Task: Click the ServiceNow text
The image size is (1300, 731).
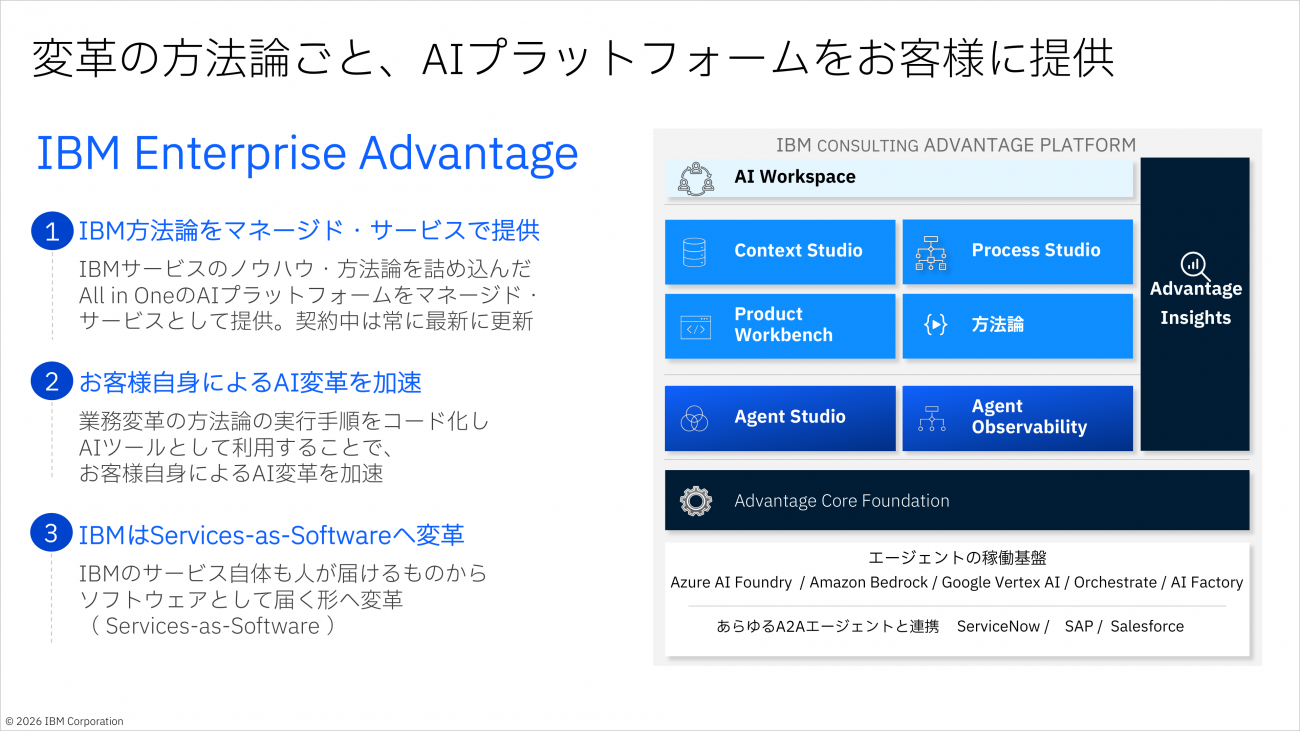Action: point(998,626)
